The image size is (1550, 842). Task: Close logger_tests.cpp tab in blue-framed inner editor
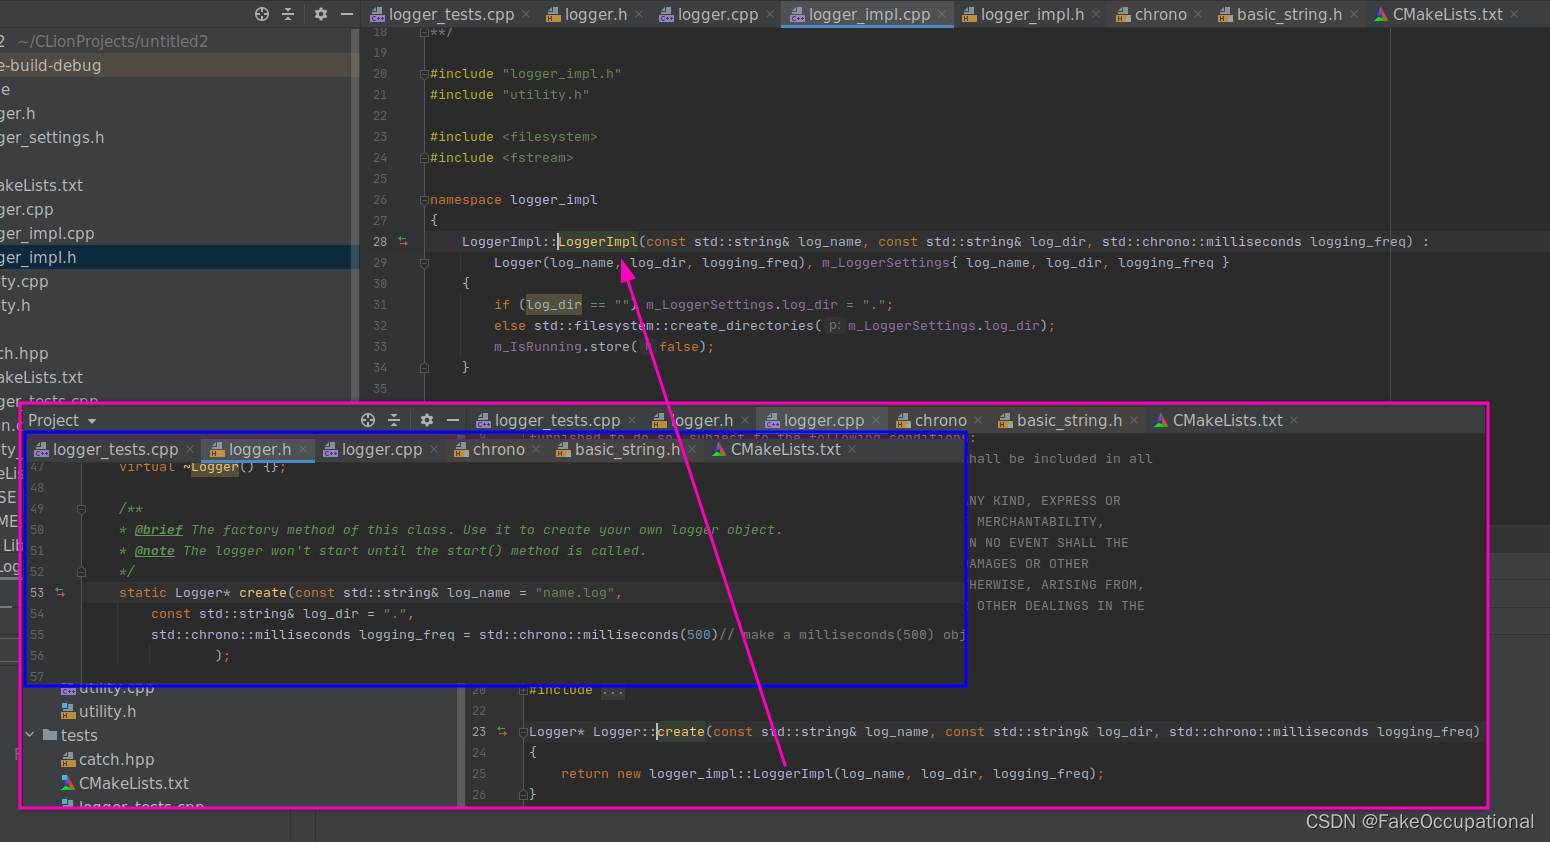[x=190, y=449]
